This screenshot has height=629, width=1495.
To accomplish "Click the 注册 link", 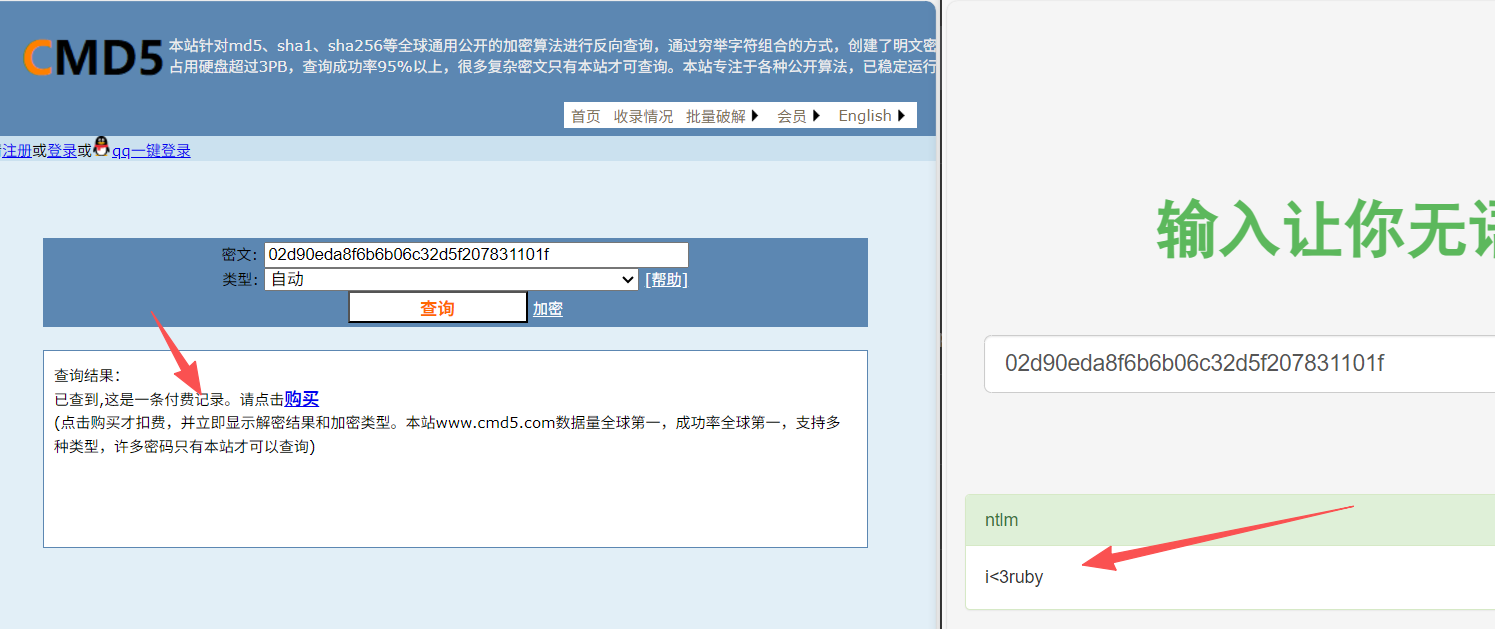I will click(x=17, y=151).
